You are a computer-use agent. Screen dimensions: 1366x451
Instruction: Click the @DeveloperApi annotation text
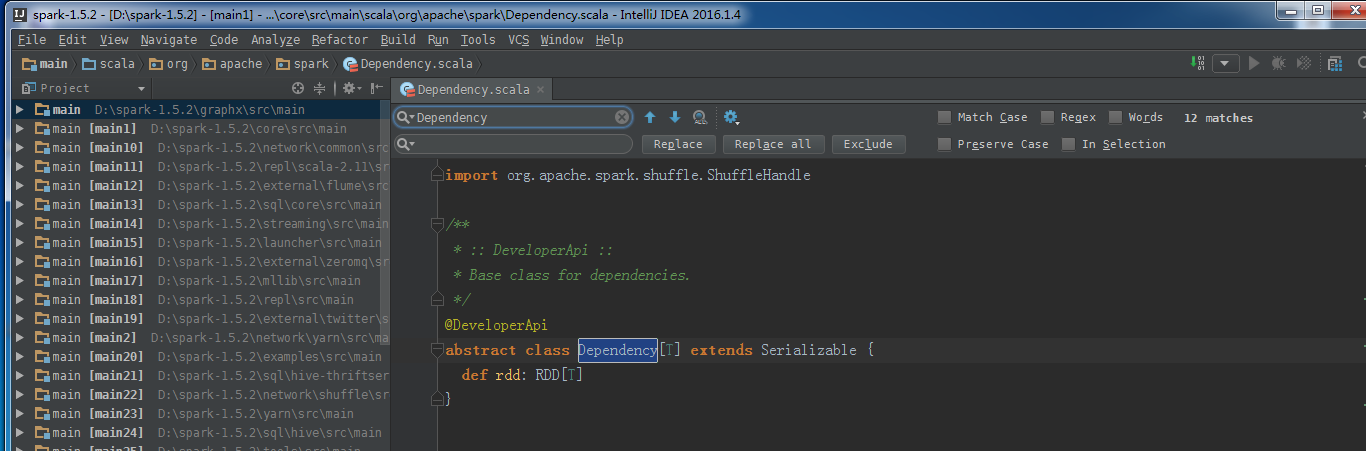point(496,325)
